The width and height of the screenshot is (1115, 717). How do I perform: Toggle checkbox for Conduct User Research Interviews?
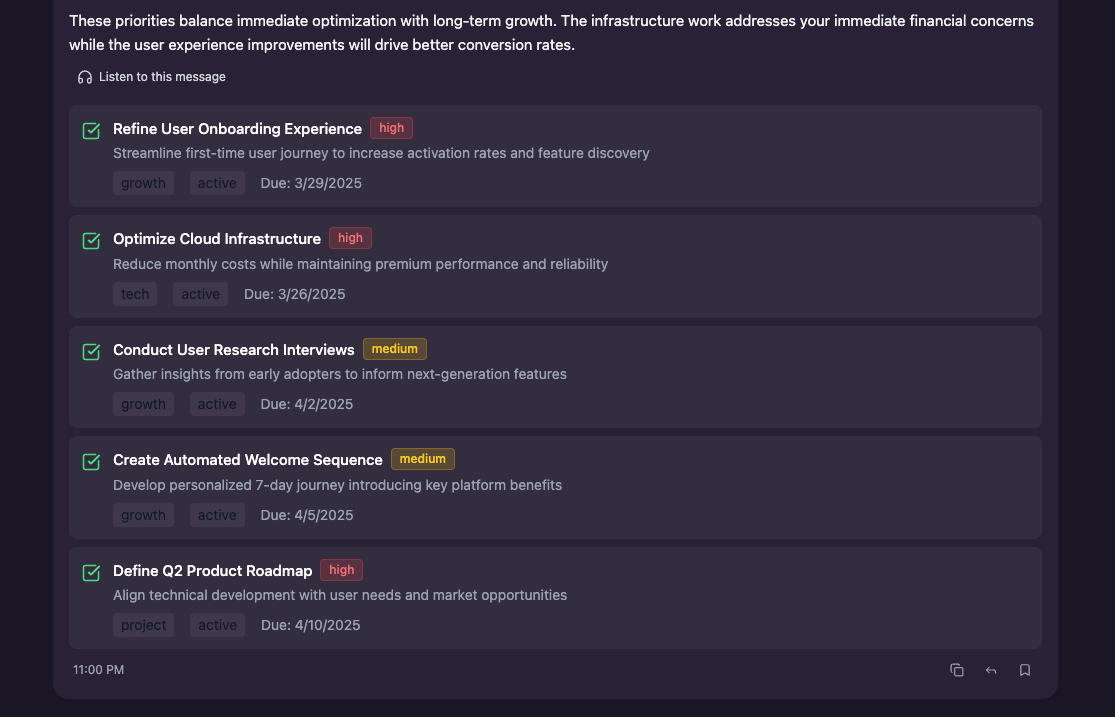[x=91, y=352]
